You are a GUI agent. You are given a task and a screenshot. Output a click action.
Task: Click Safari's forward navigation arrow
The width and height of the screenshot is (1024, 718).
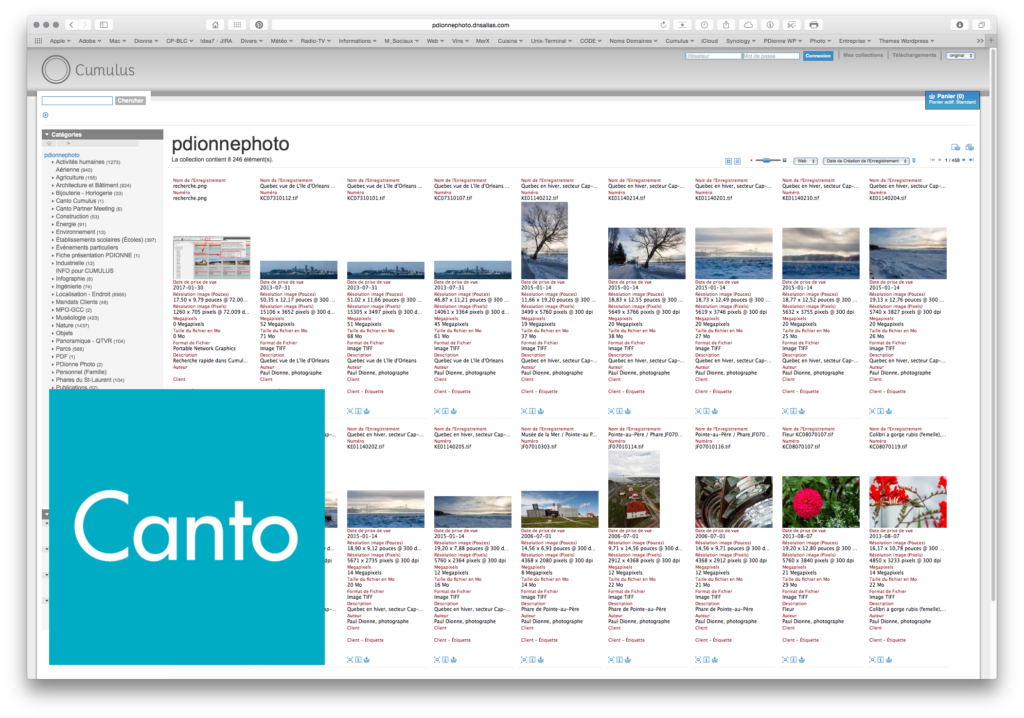[x=85, y=25]
